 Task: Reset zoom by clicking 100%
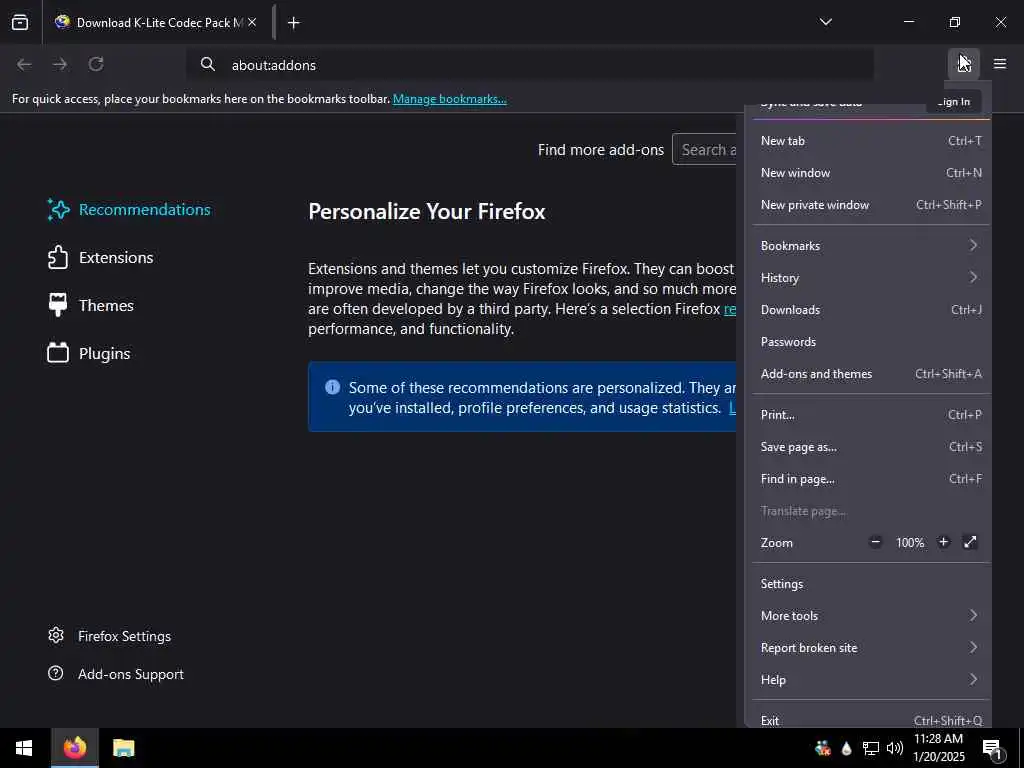(910, 543)
